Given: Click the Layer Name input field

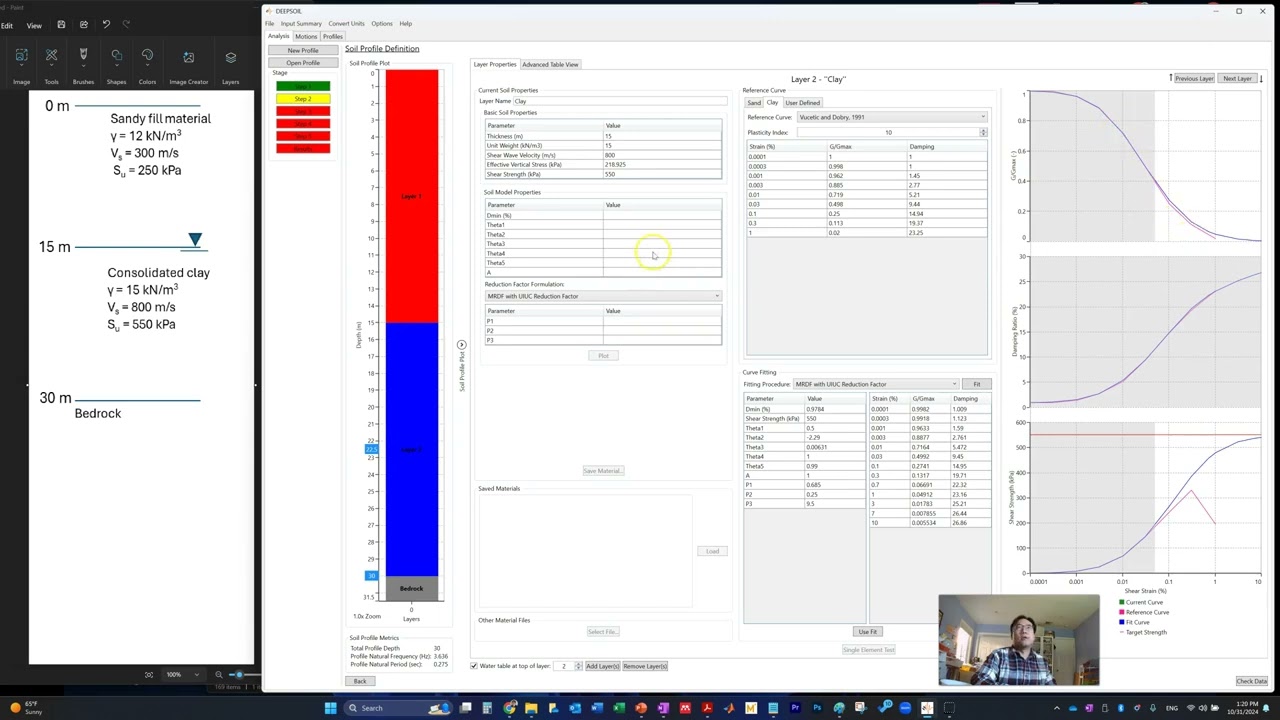Looking at the screenshot, I should point(620,101).
